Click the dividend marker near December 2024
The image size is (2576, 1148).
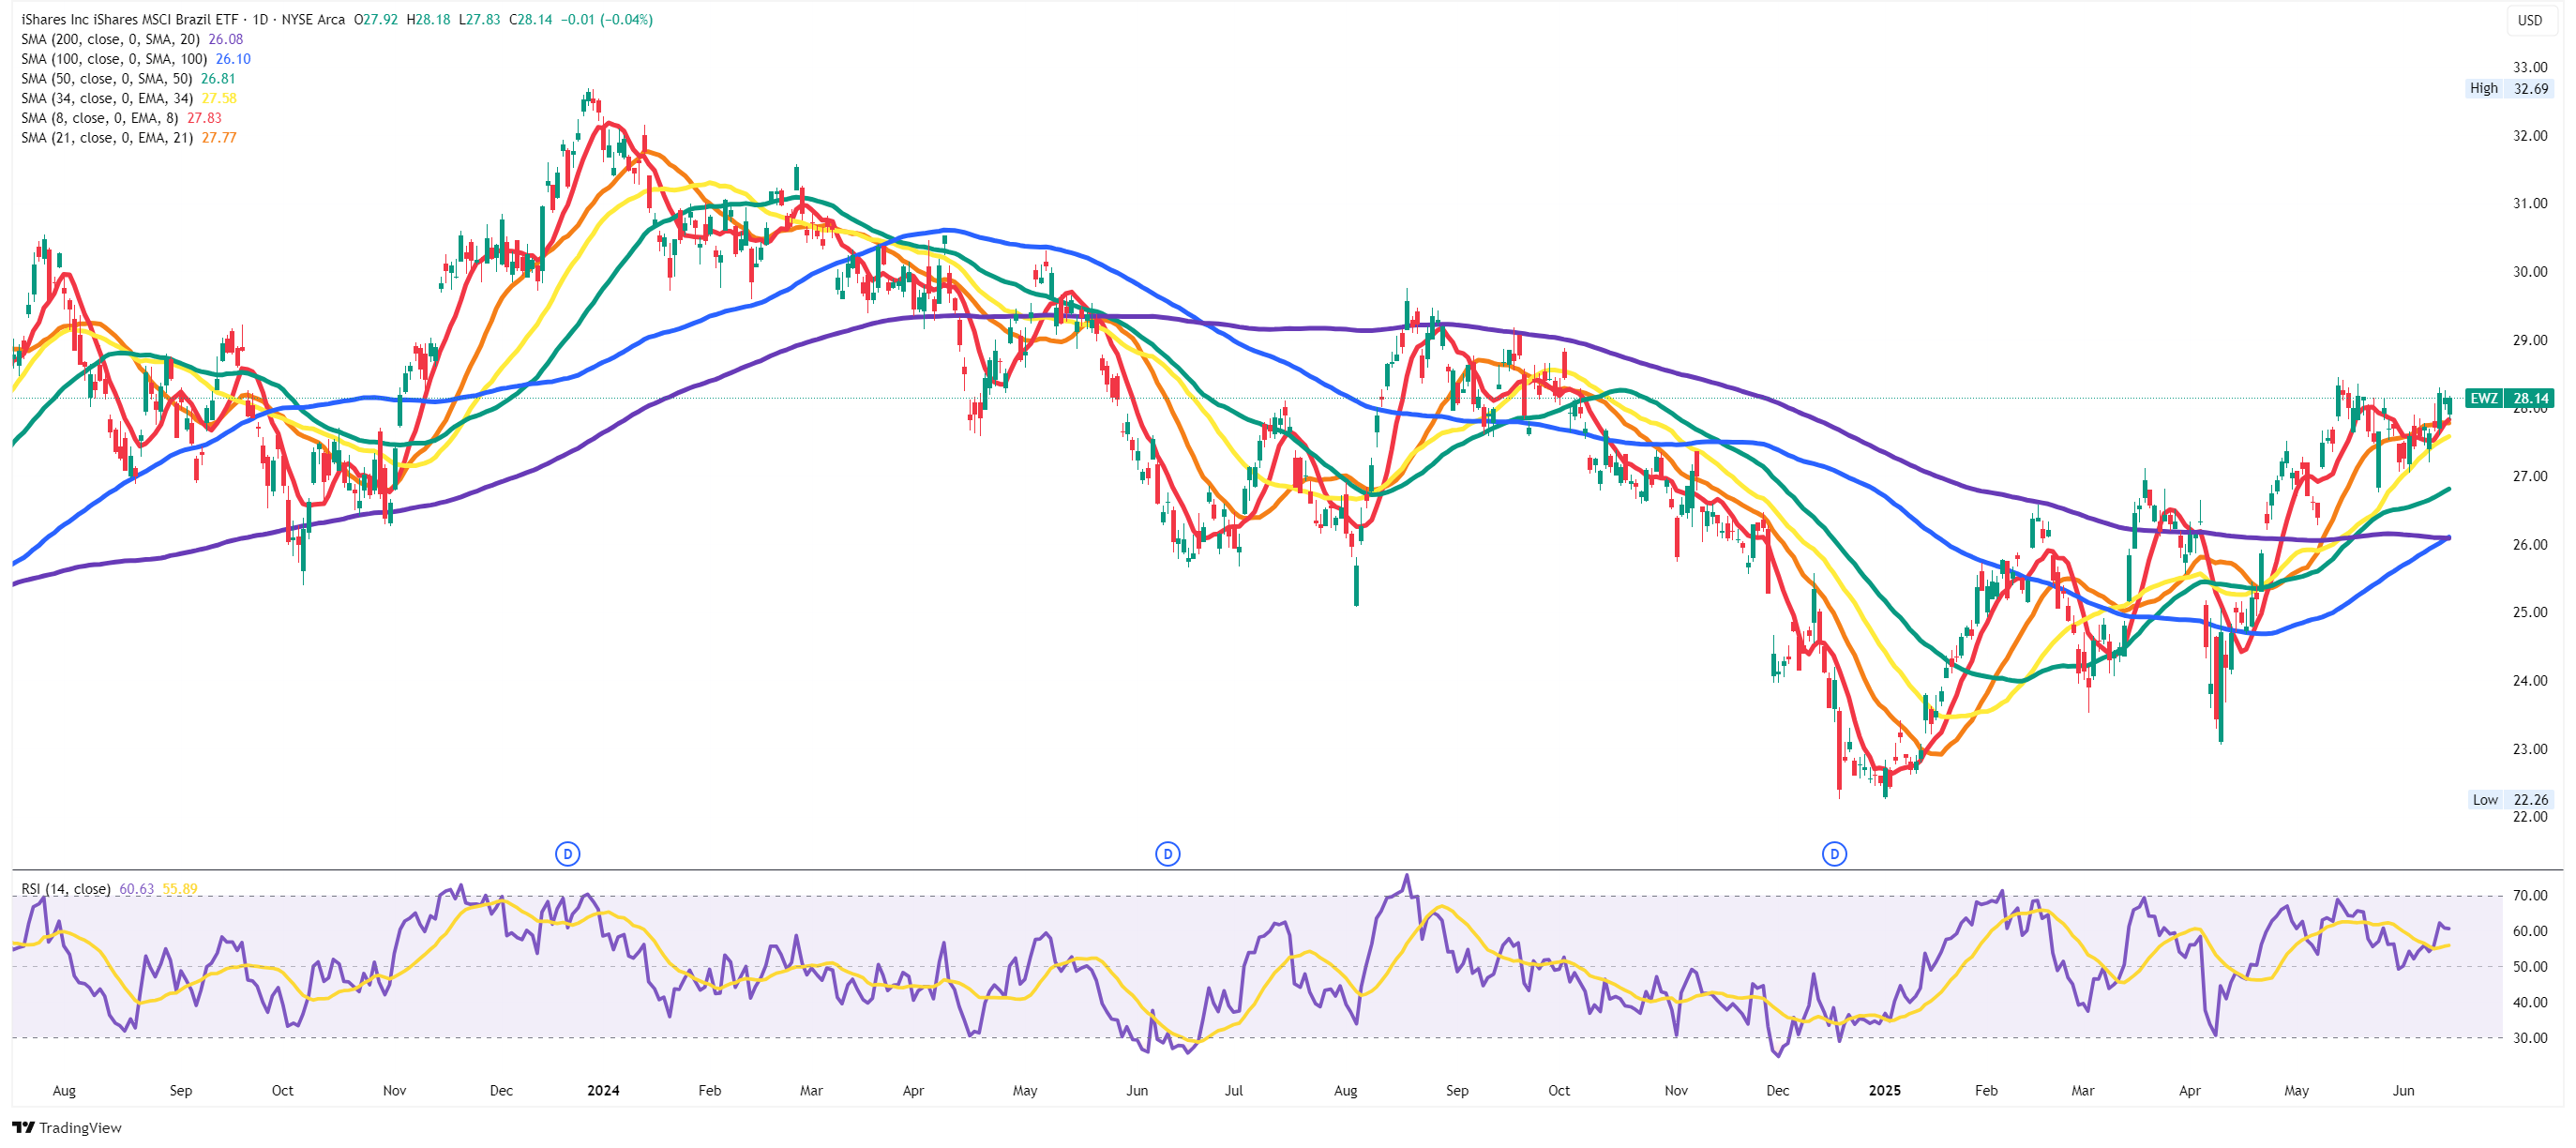coord(1833,853)
